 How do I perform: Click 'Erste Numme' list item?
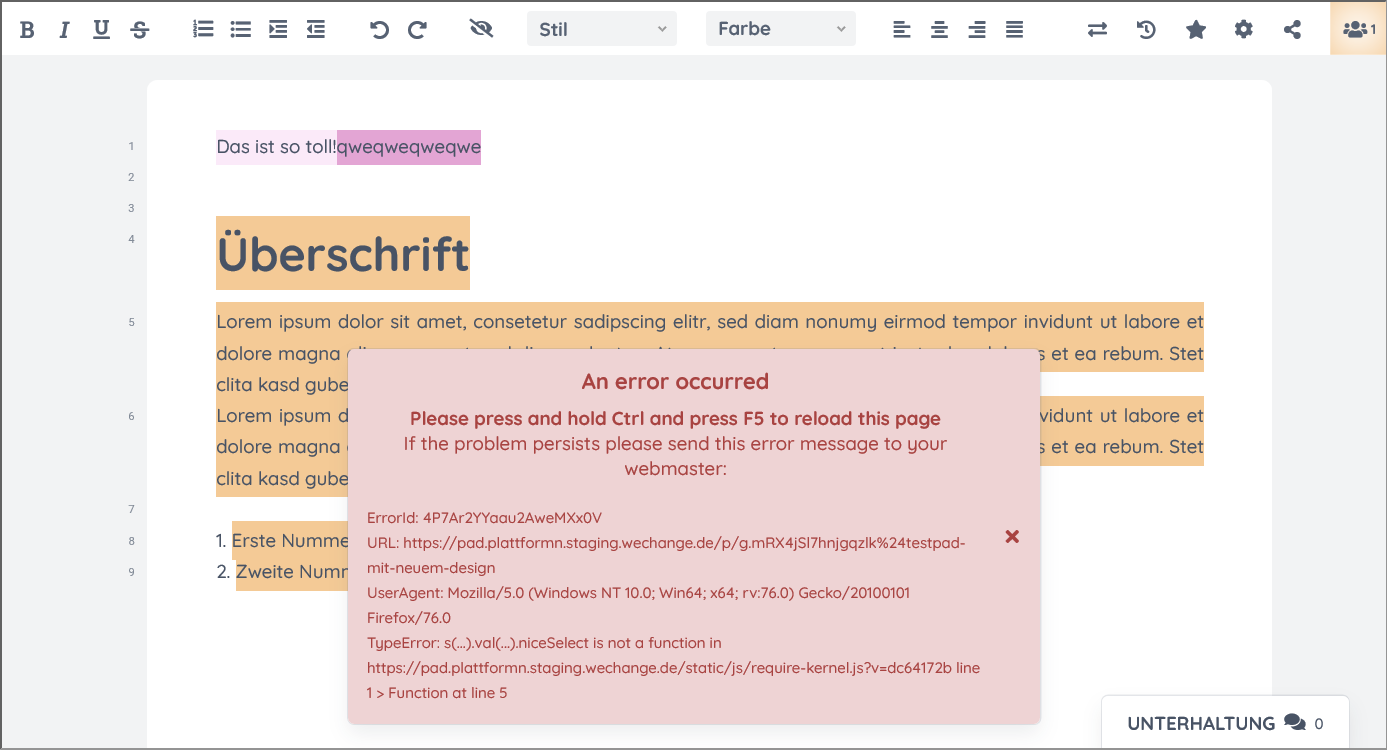coord(290,541)
